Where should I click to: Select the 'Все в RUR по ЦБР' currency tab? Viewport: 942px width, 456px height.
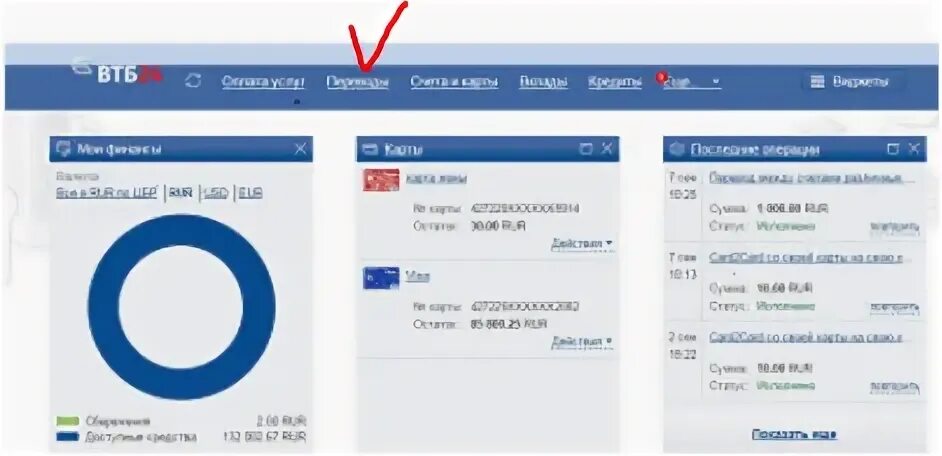[106, 193]
